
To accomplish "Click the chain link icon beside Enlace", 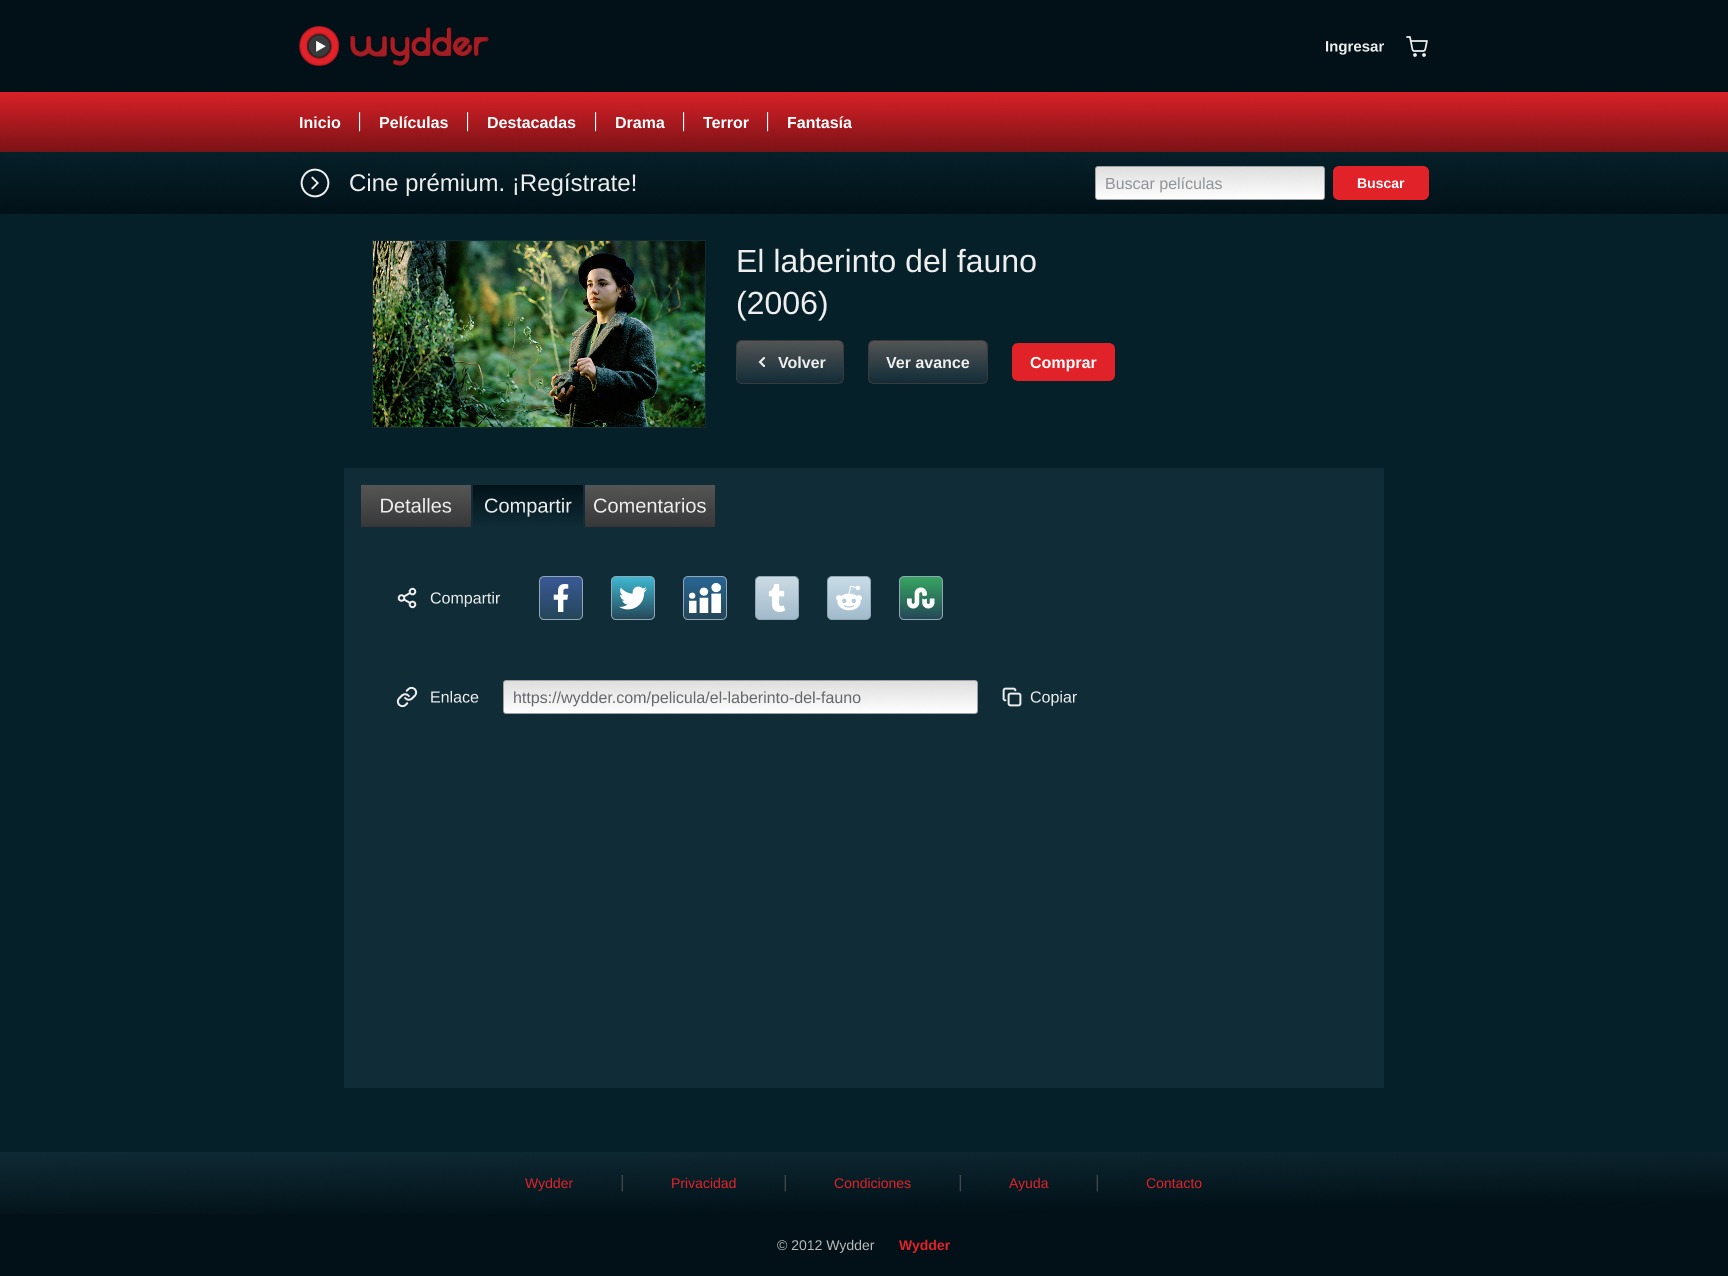I will [407, 697].
